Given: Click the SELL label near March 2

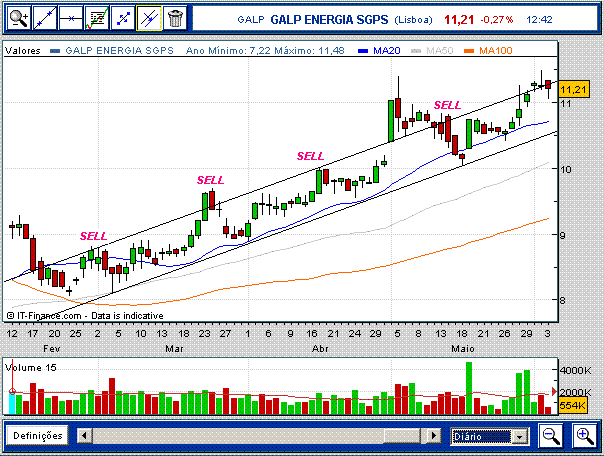Looking at the screenshot, I should pos(93,236).
